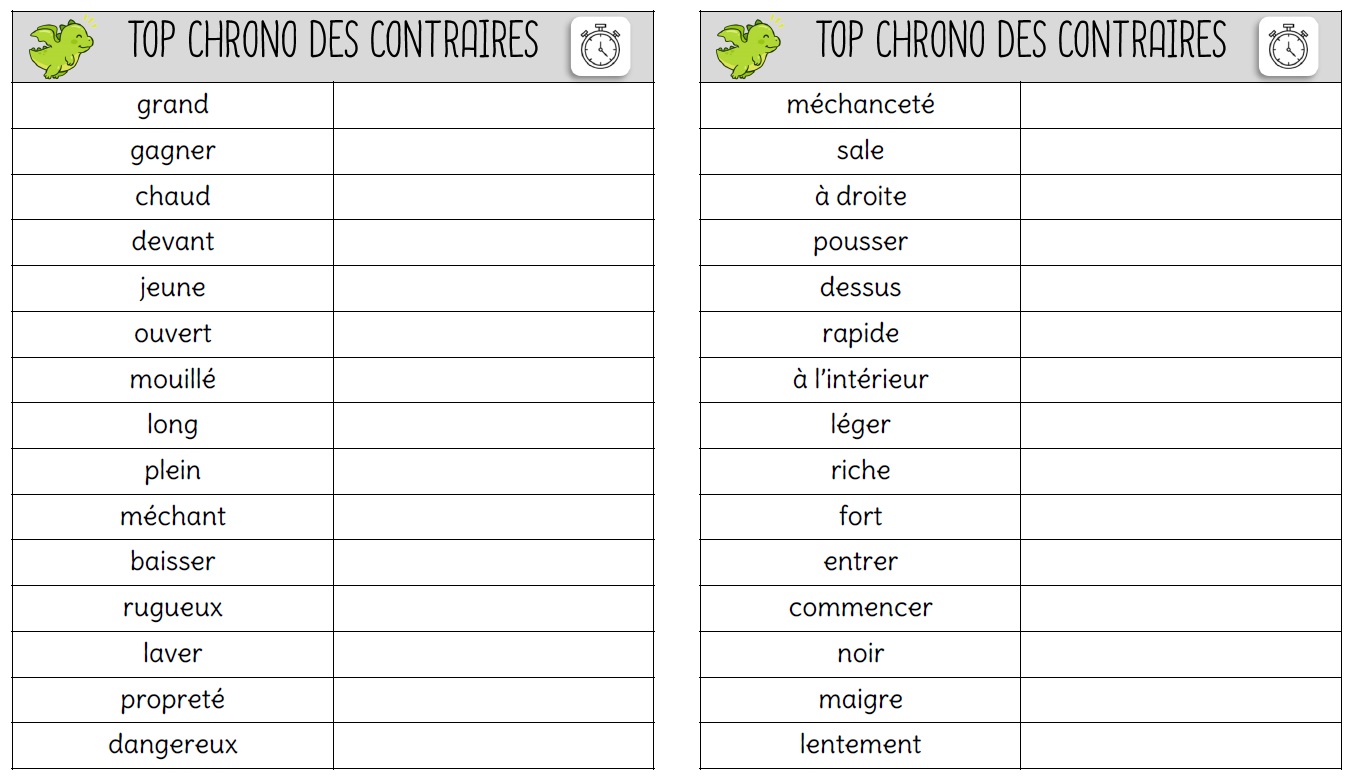
Task: Select the empty cell beside 'mouillé'
Action: pos(493,380)
